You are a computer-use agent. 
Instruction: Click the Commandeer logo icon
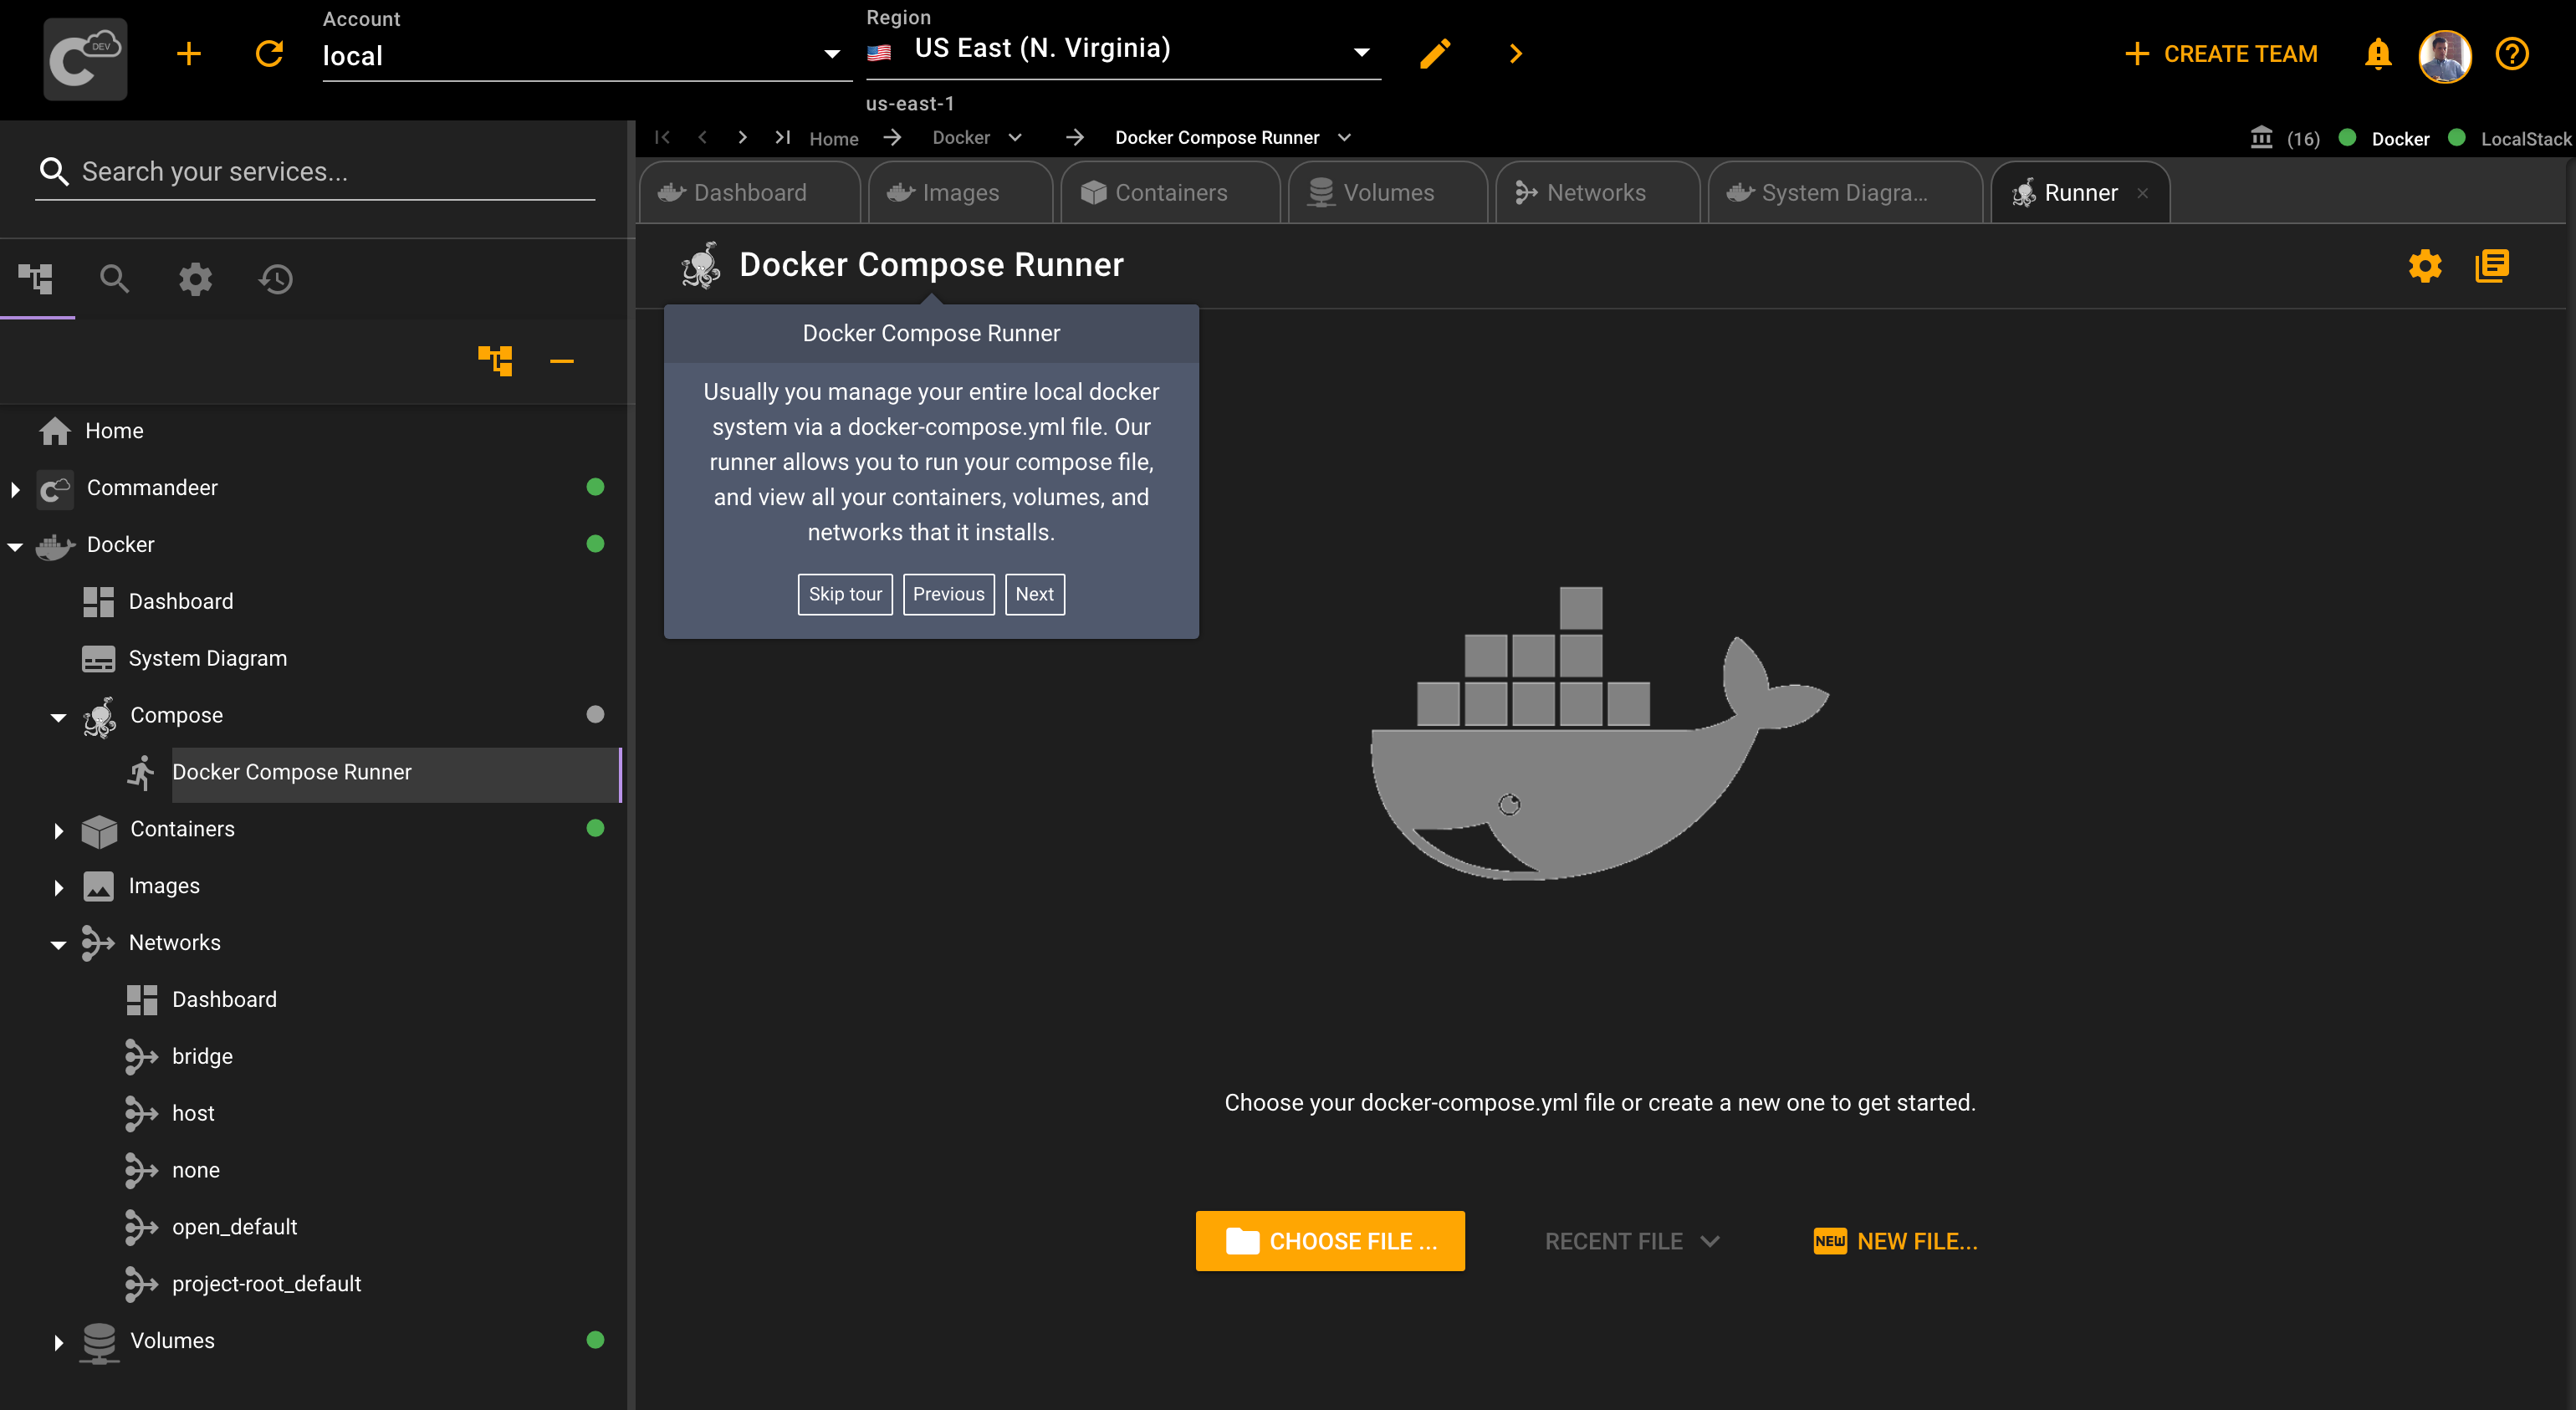coord(85,58)
